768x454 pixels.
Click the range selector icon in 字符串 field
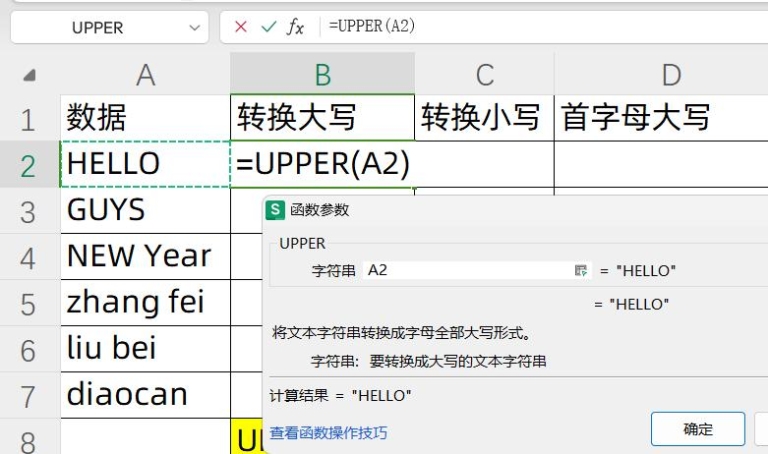tap(581, 270)
